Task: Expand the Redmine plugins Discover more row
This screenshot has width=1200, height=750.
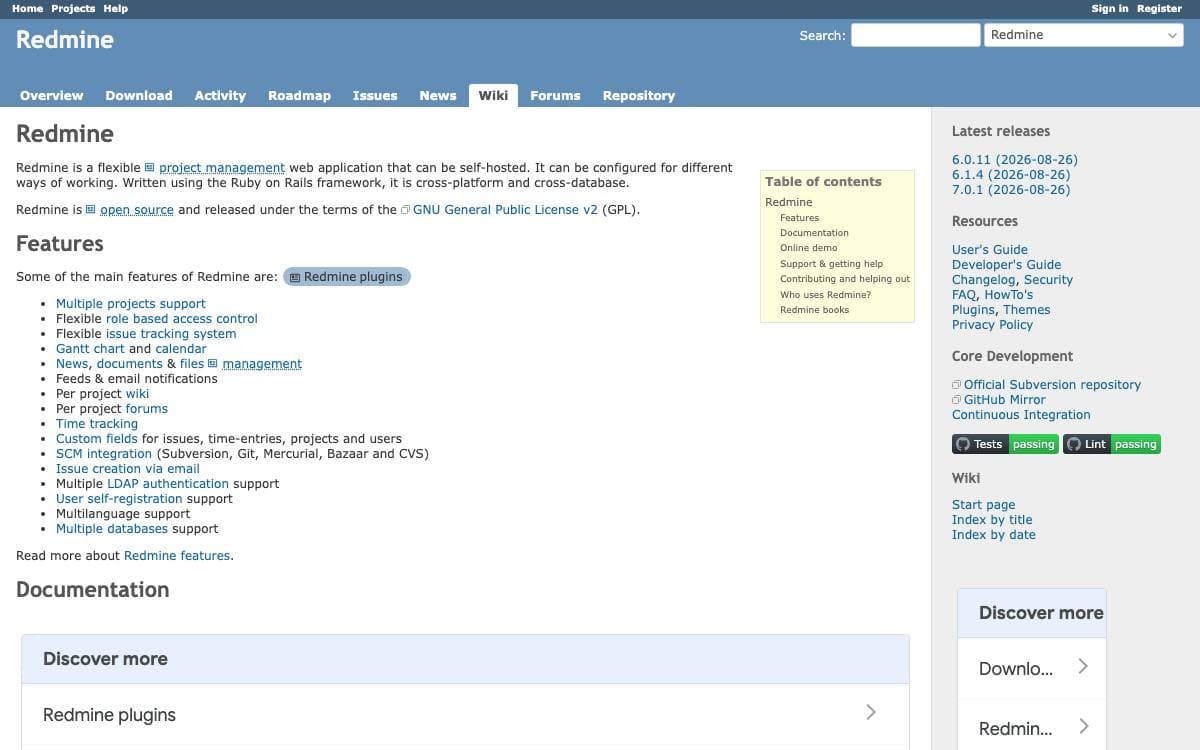Action: 465,714
